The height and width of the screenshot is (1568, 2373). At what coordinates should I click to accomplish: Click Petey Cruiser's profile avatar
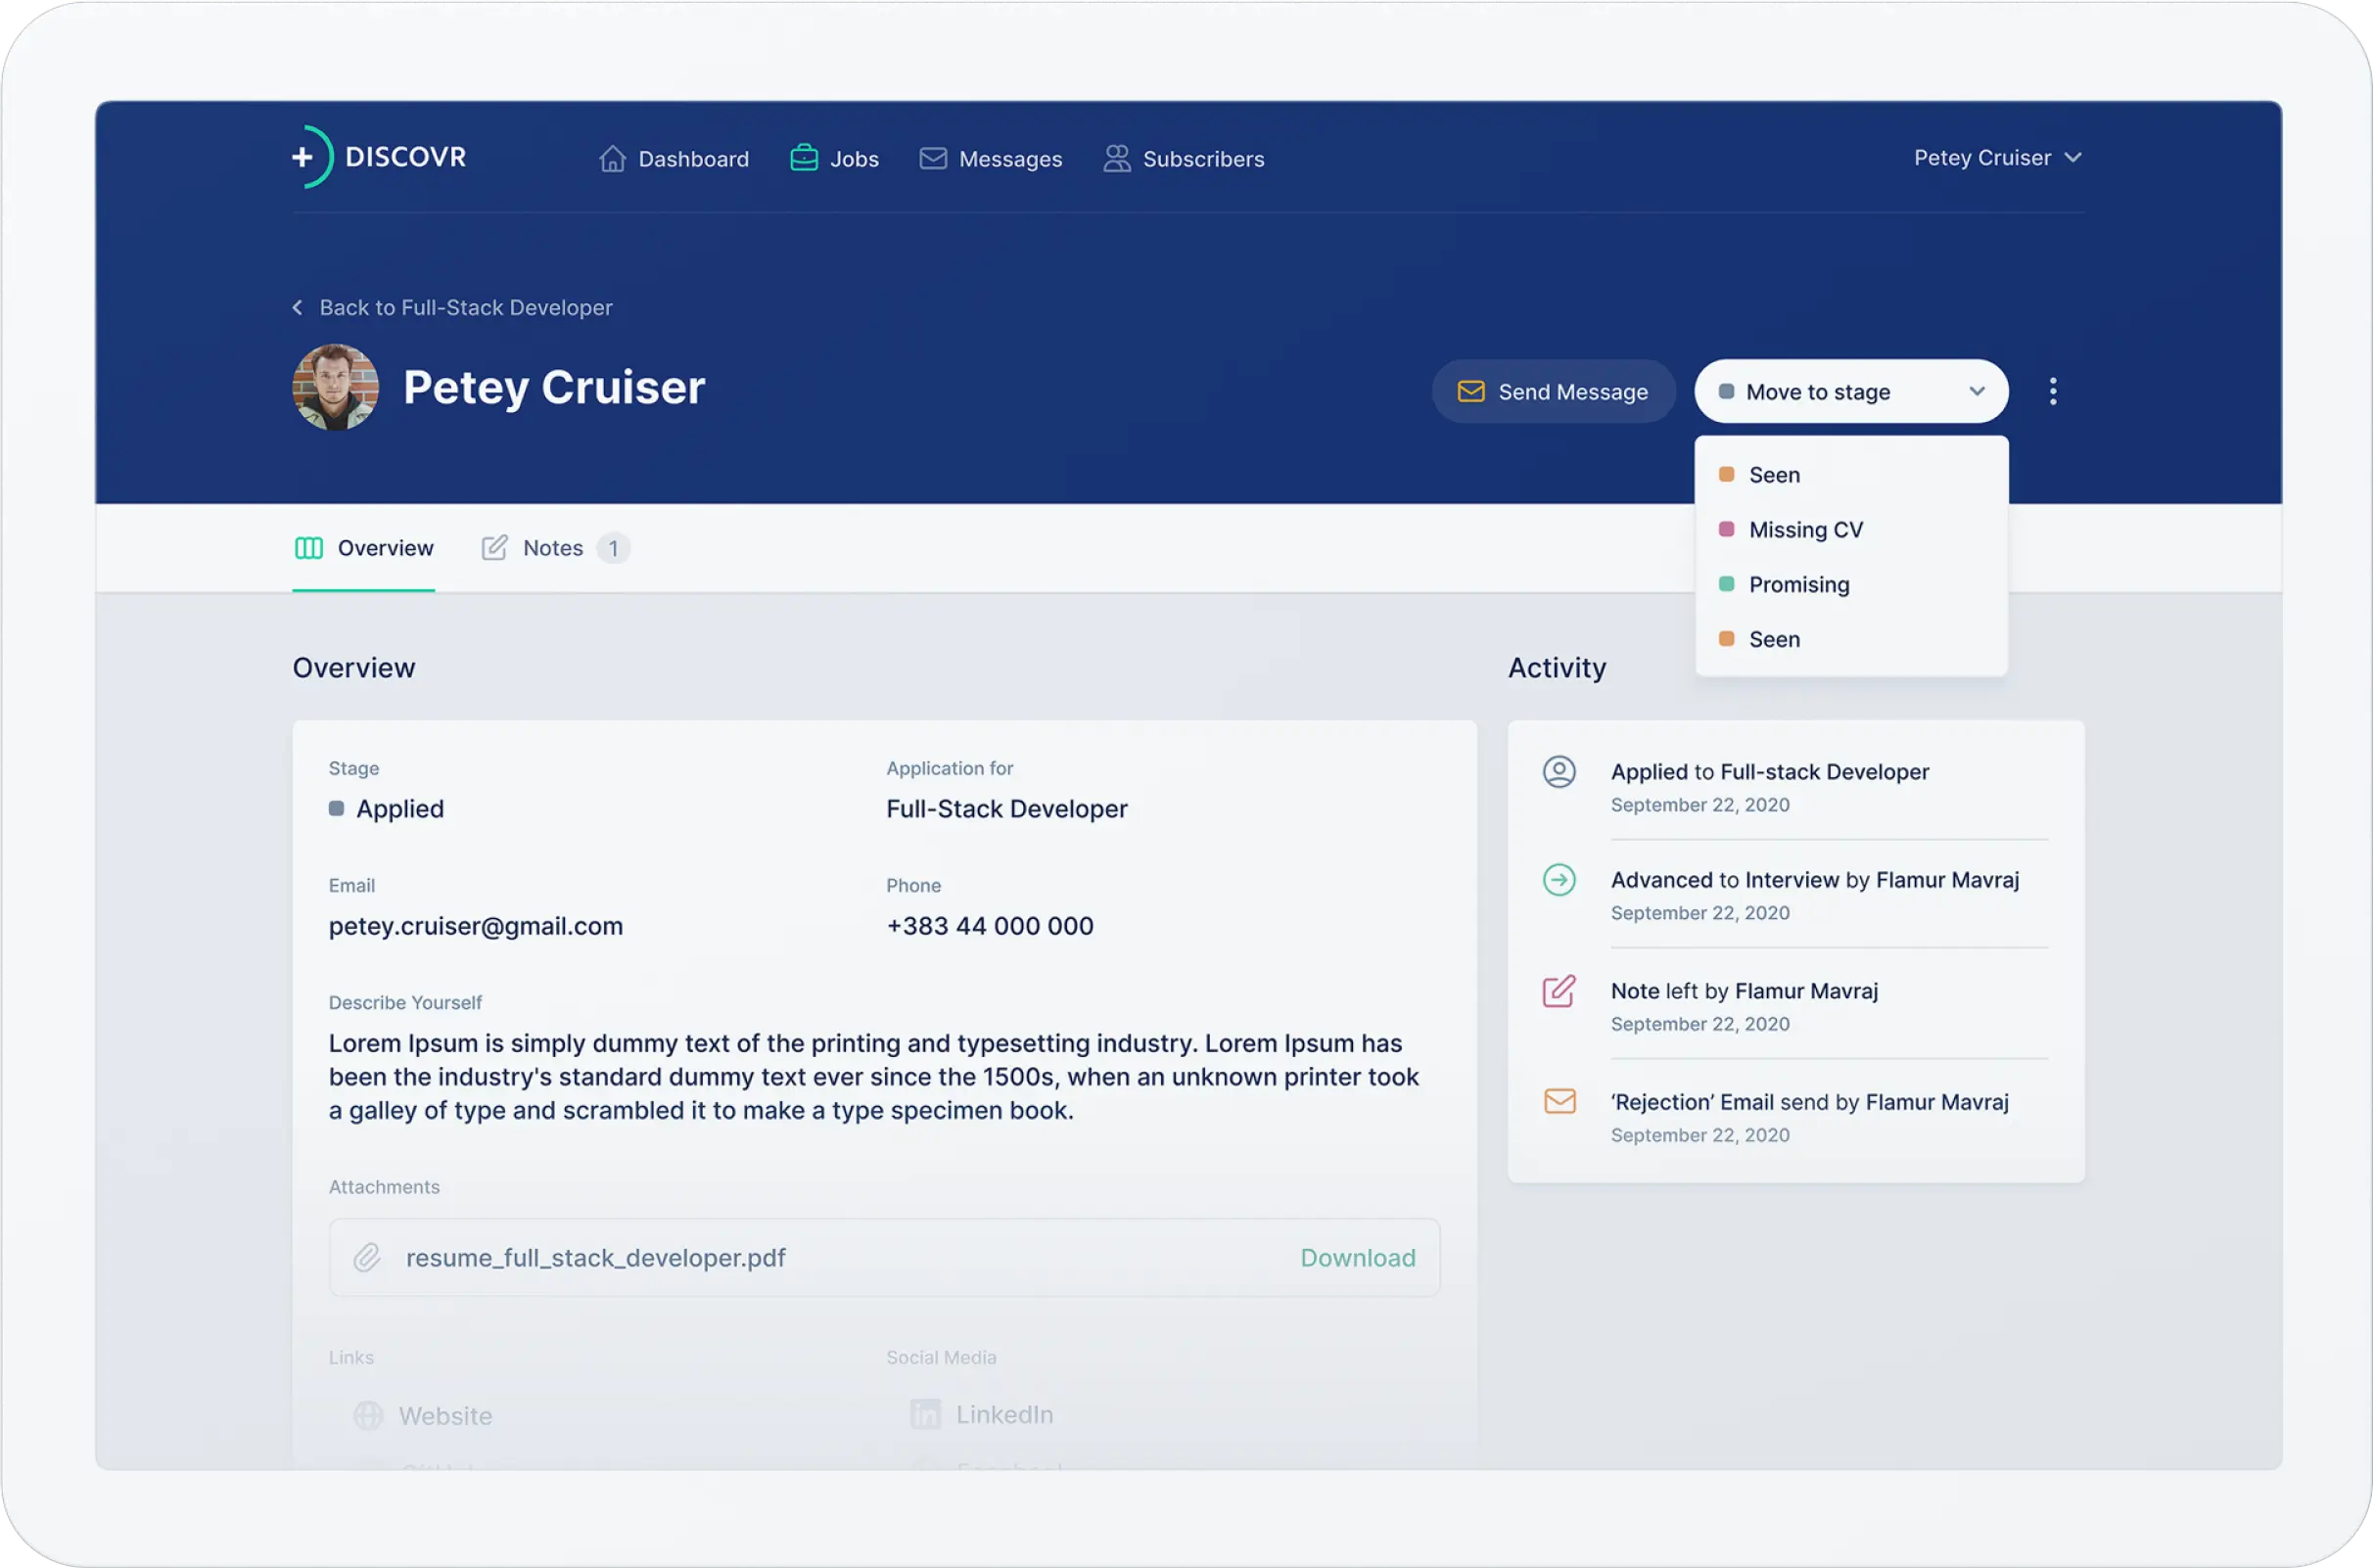coord(335,387)
